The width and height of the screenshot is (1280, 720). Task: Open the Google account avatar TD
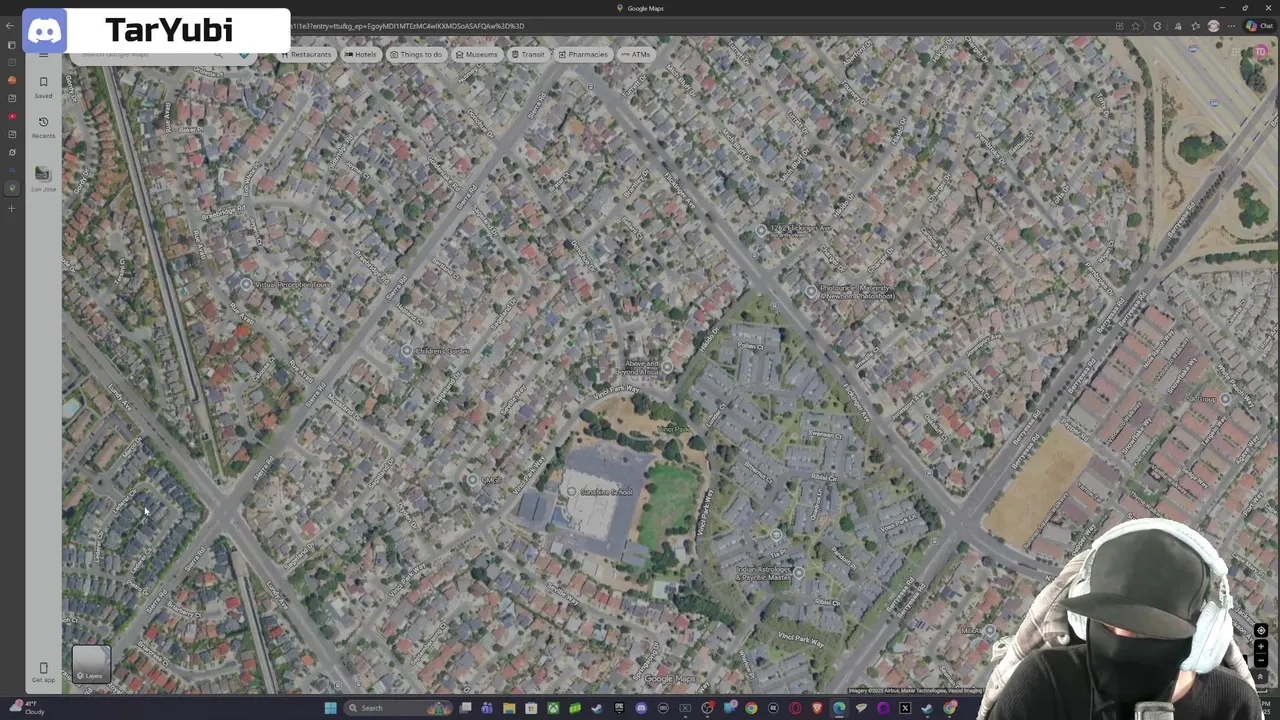coord(1261,52)
